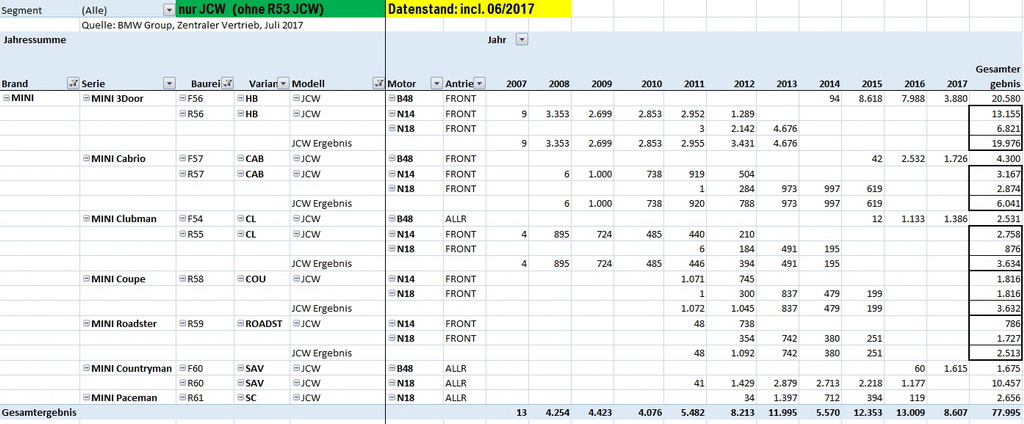
Task: Collapse the MINI Roadster series group
Action: coord(86,324)
